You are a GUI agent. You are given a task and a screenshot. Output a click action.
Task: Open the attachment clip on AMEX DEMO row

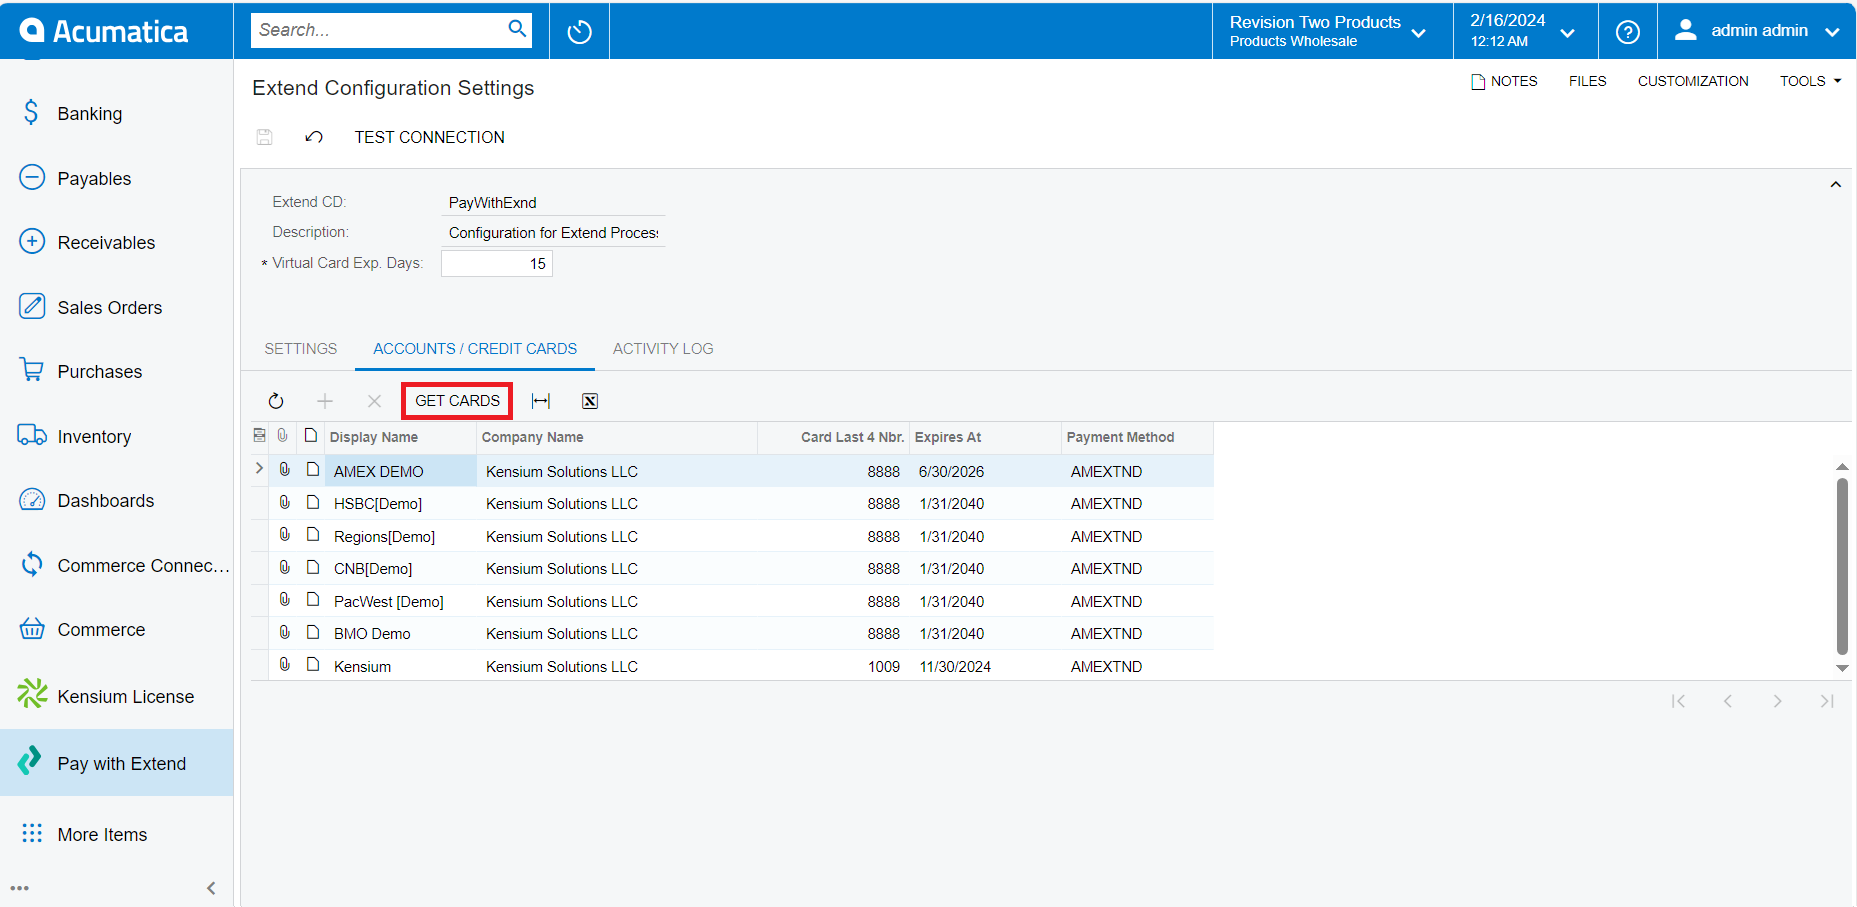(284, 470)
